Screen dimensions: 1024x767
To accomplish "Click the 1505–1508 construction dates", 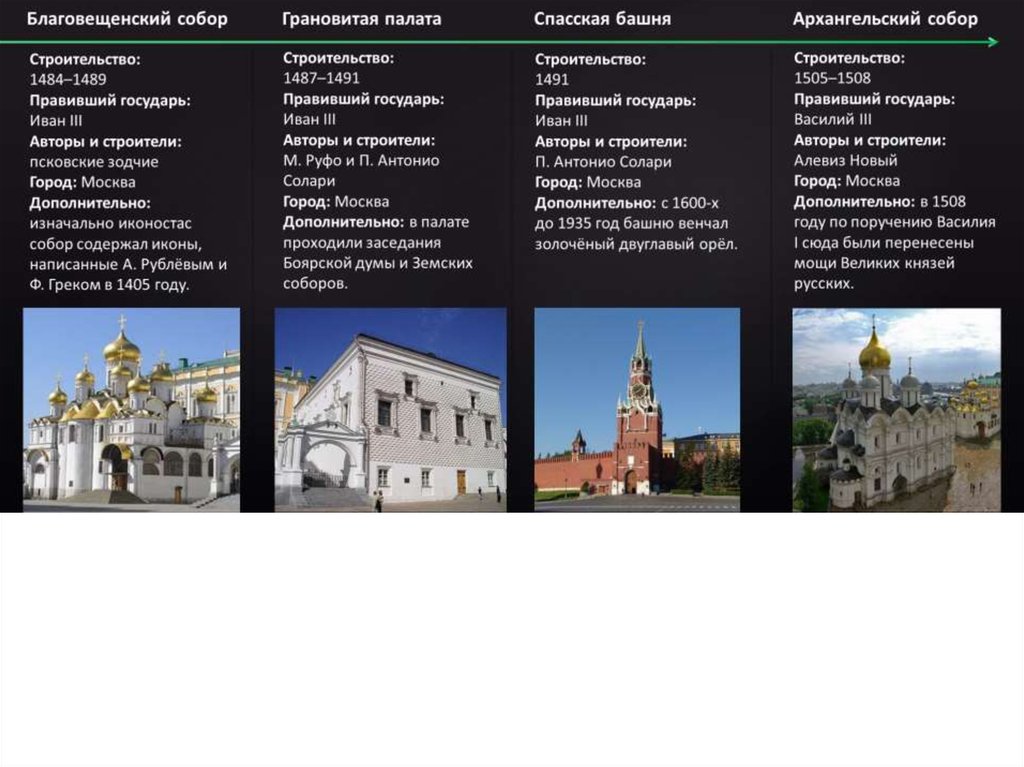I will click(x=832, y=78).
